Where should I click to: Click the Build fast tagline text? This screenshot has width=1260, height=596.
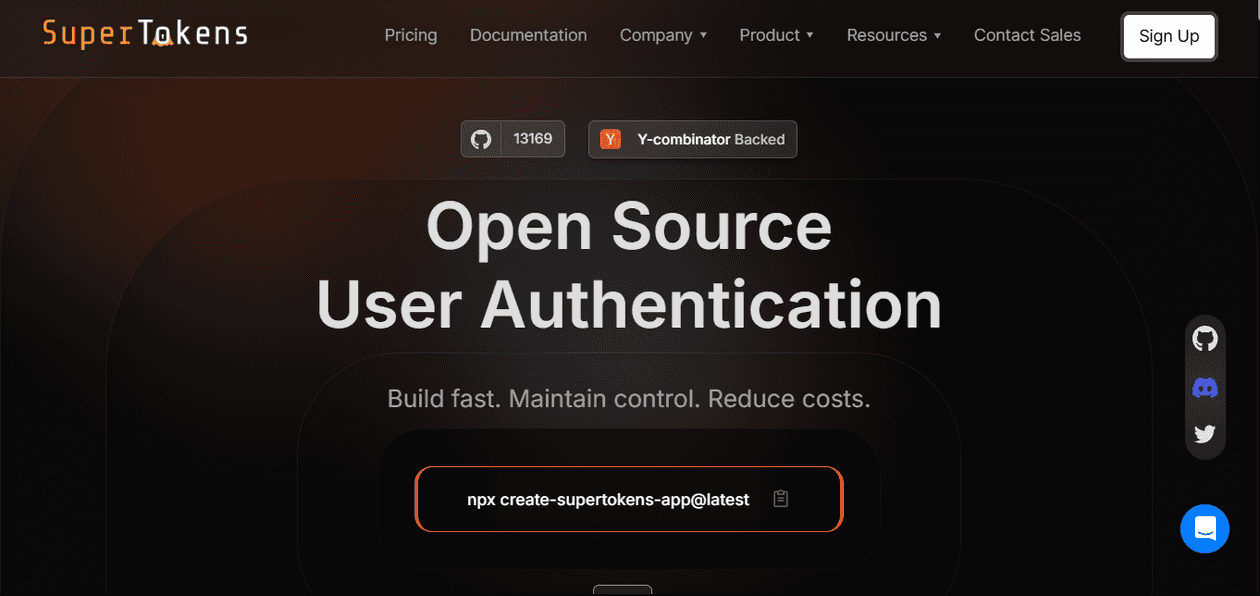click(x=629, y=398)
